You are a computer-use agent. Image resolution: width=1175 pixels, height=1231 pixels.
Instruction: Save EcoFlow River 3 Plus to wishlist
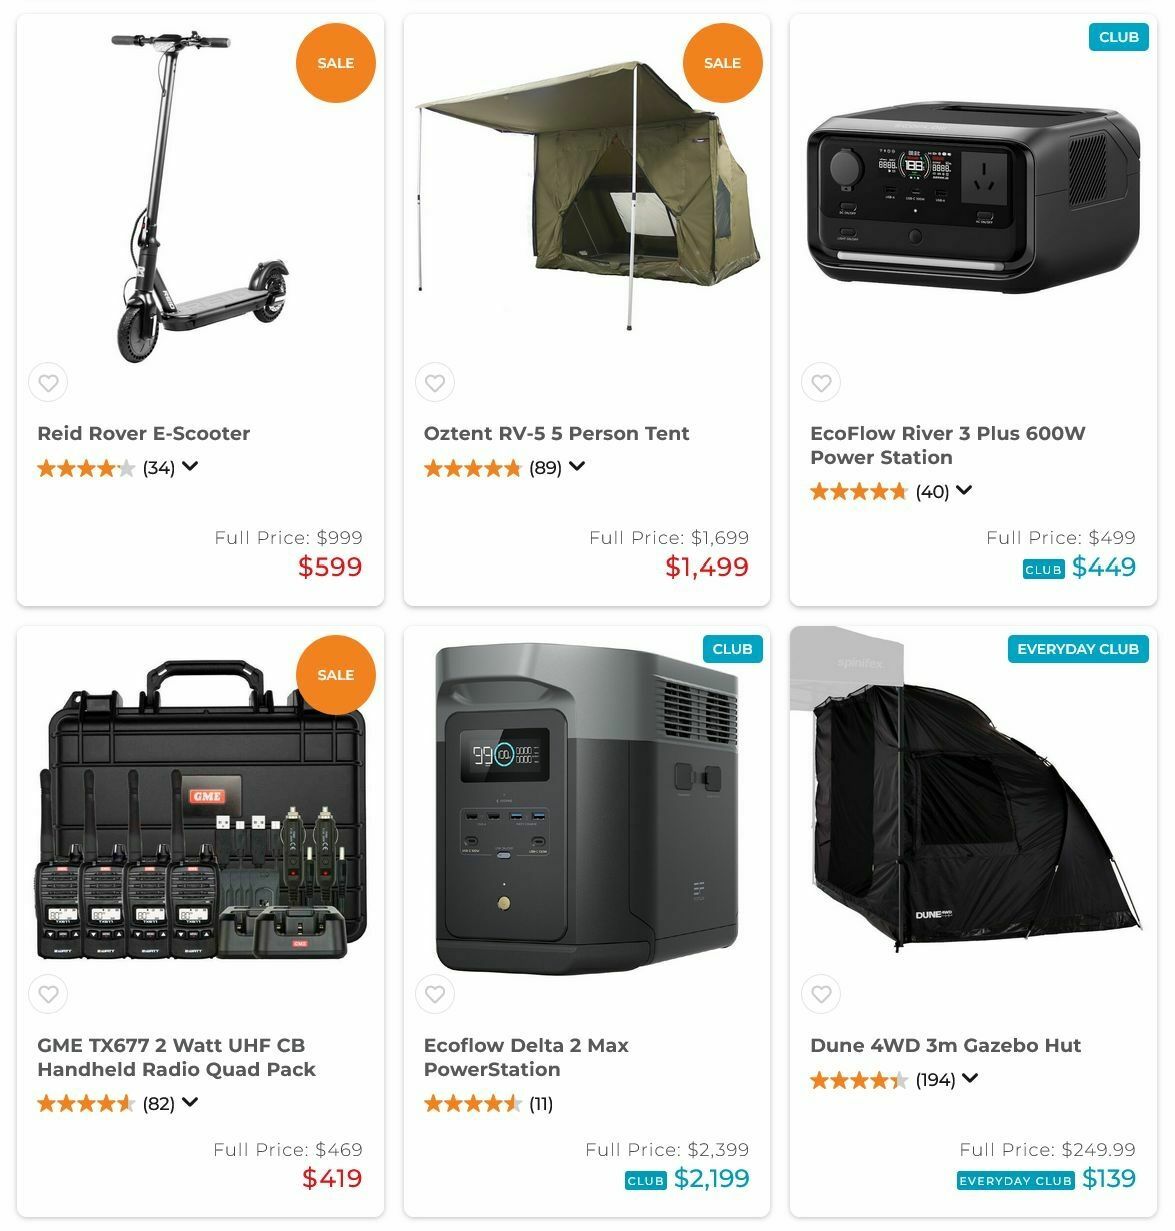coord(821,383)
